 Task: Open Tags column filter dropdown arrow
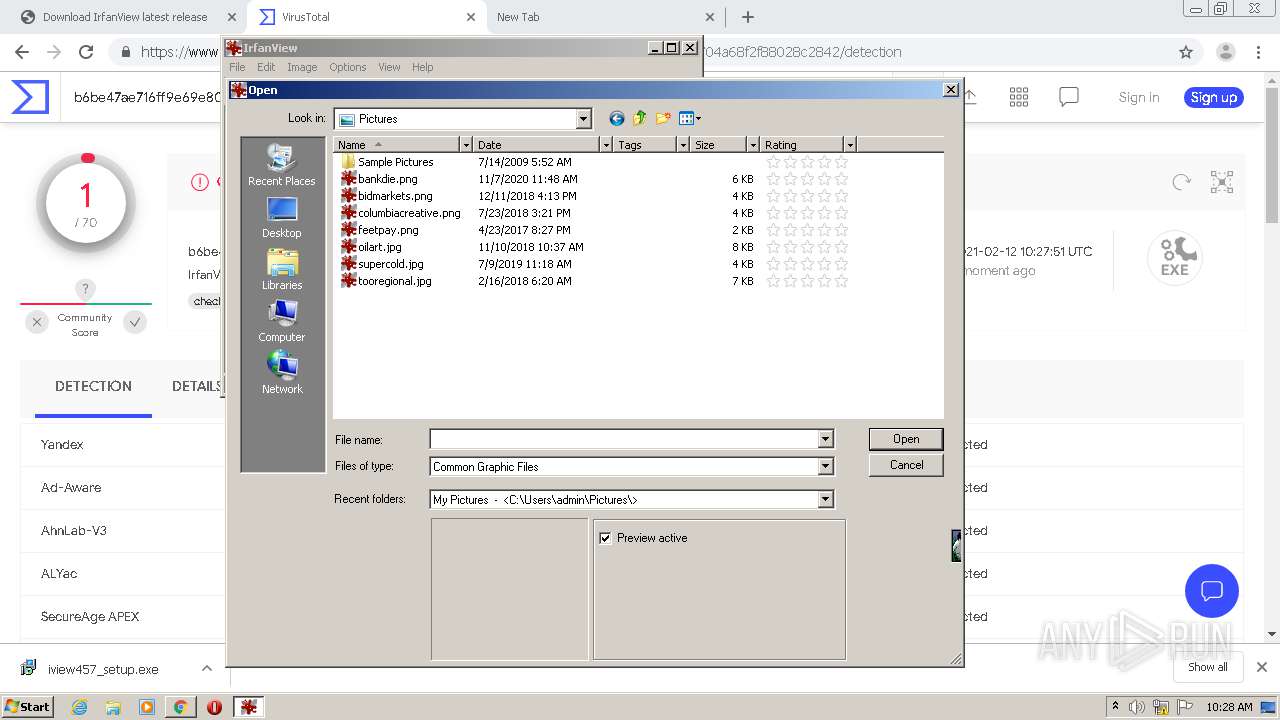684,145
